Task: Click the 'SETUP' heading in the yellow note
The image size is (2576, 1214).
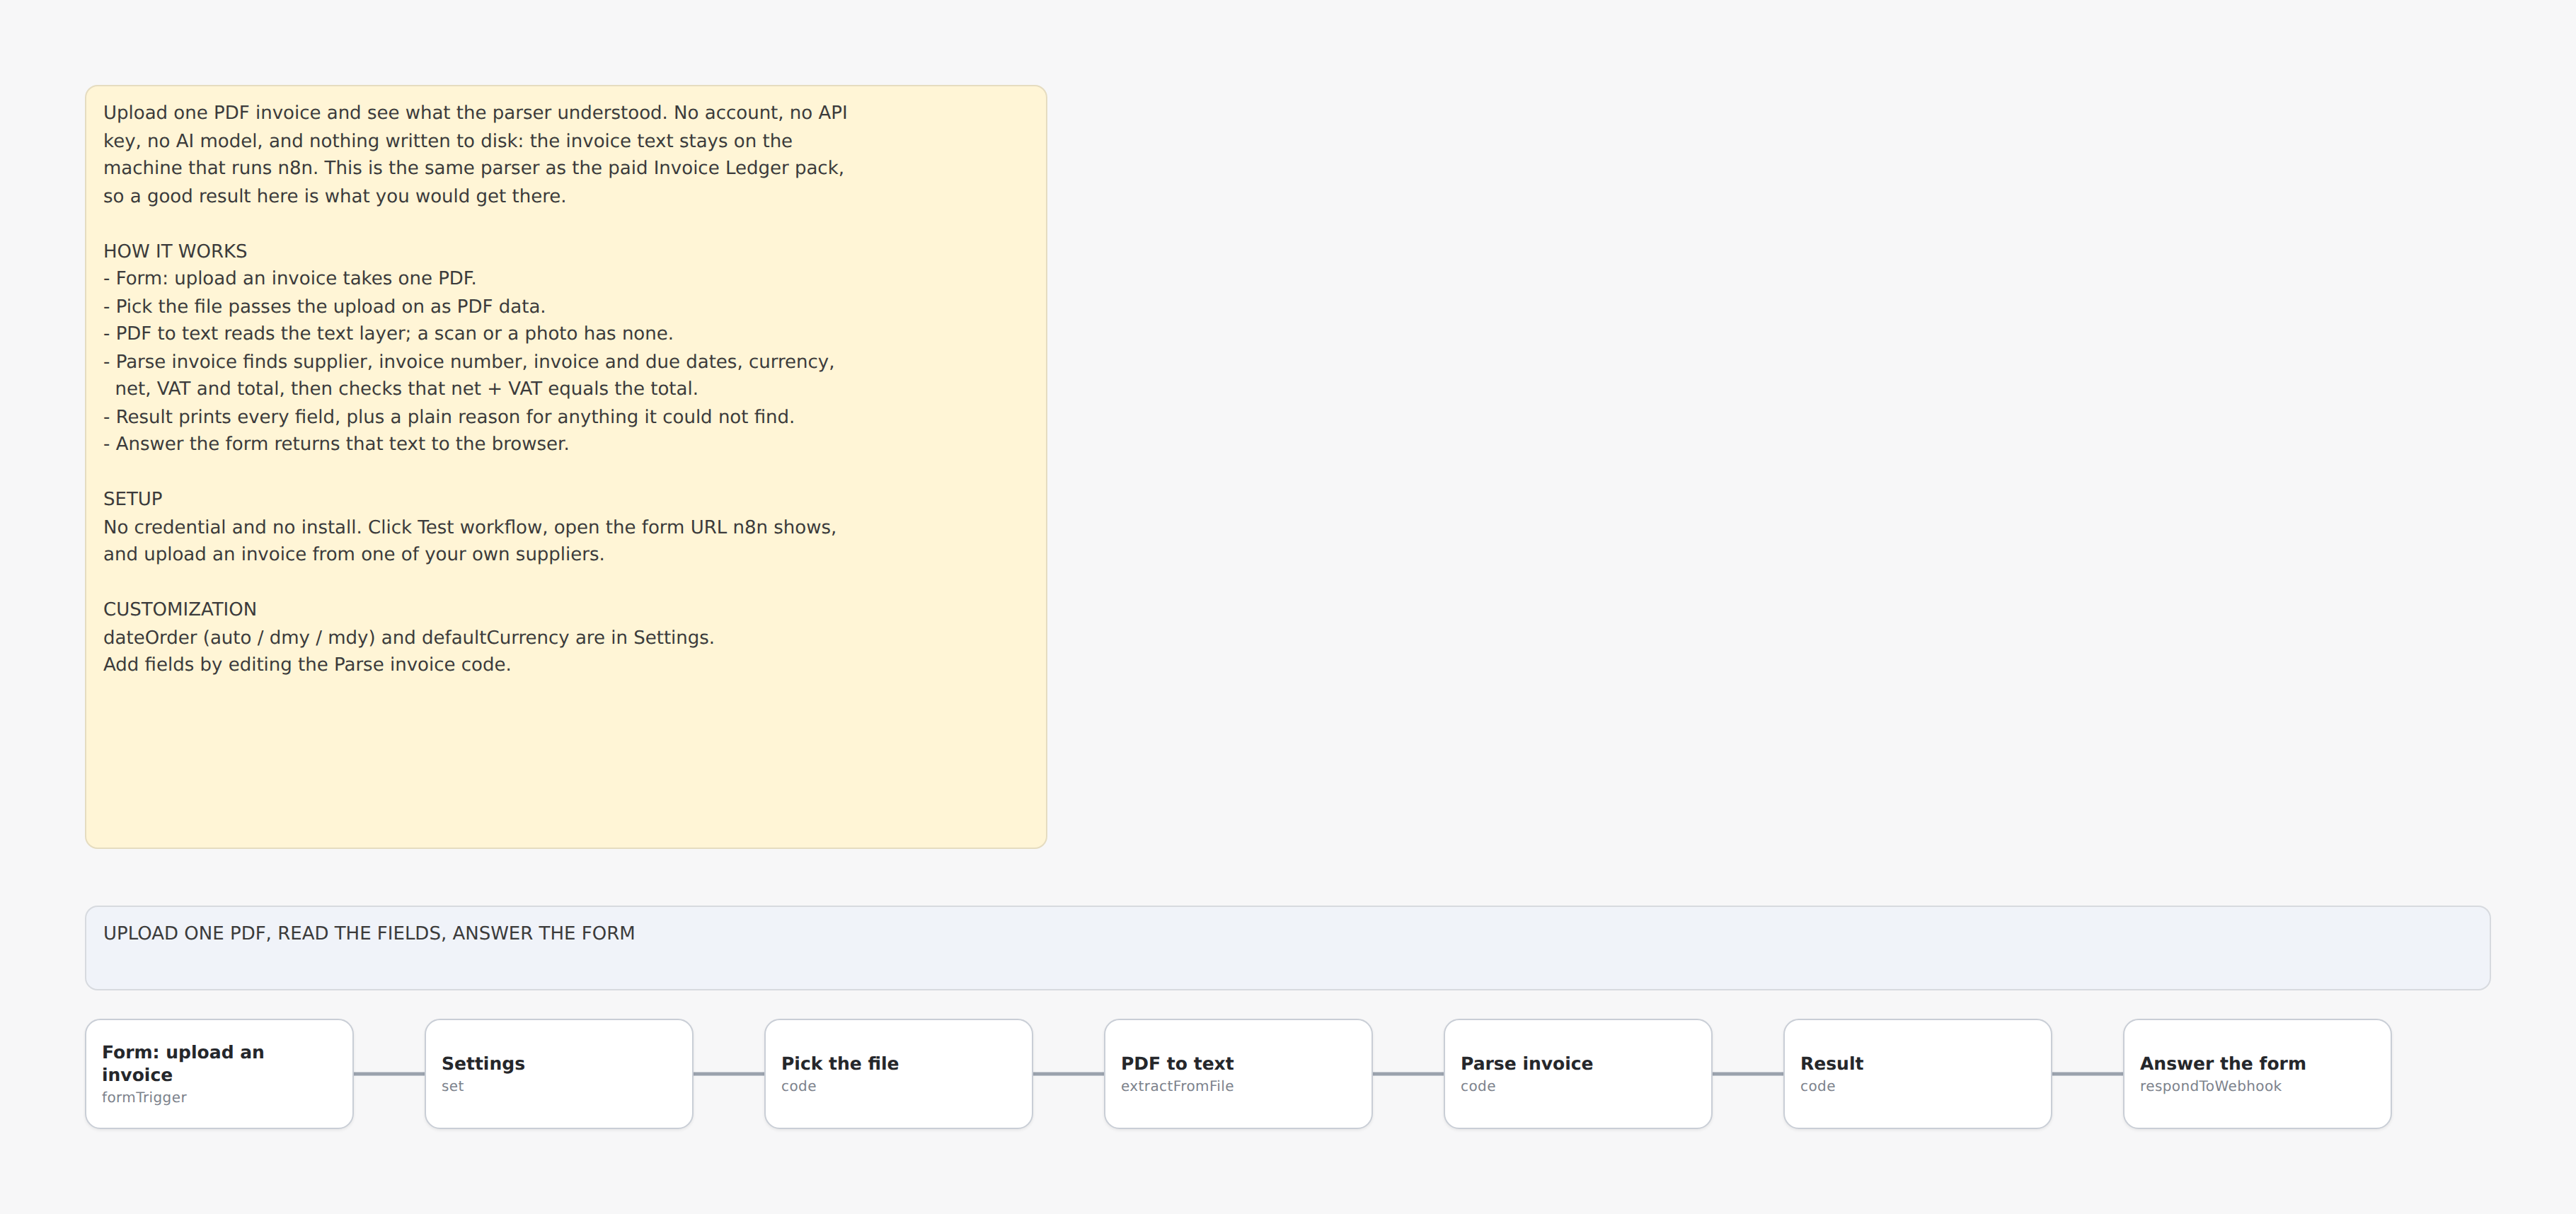Action: pyautogui.click(x=133, y=499)
